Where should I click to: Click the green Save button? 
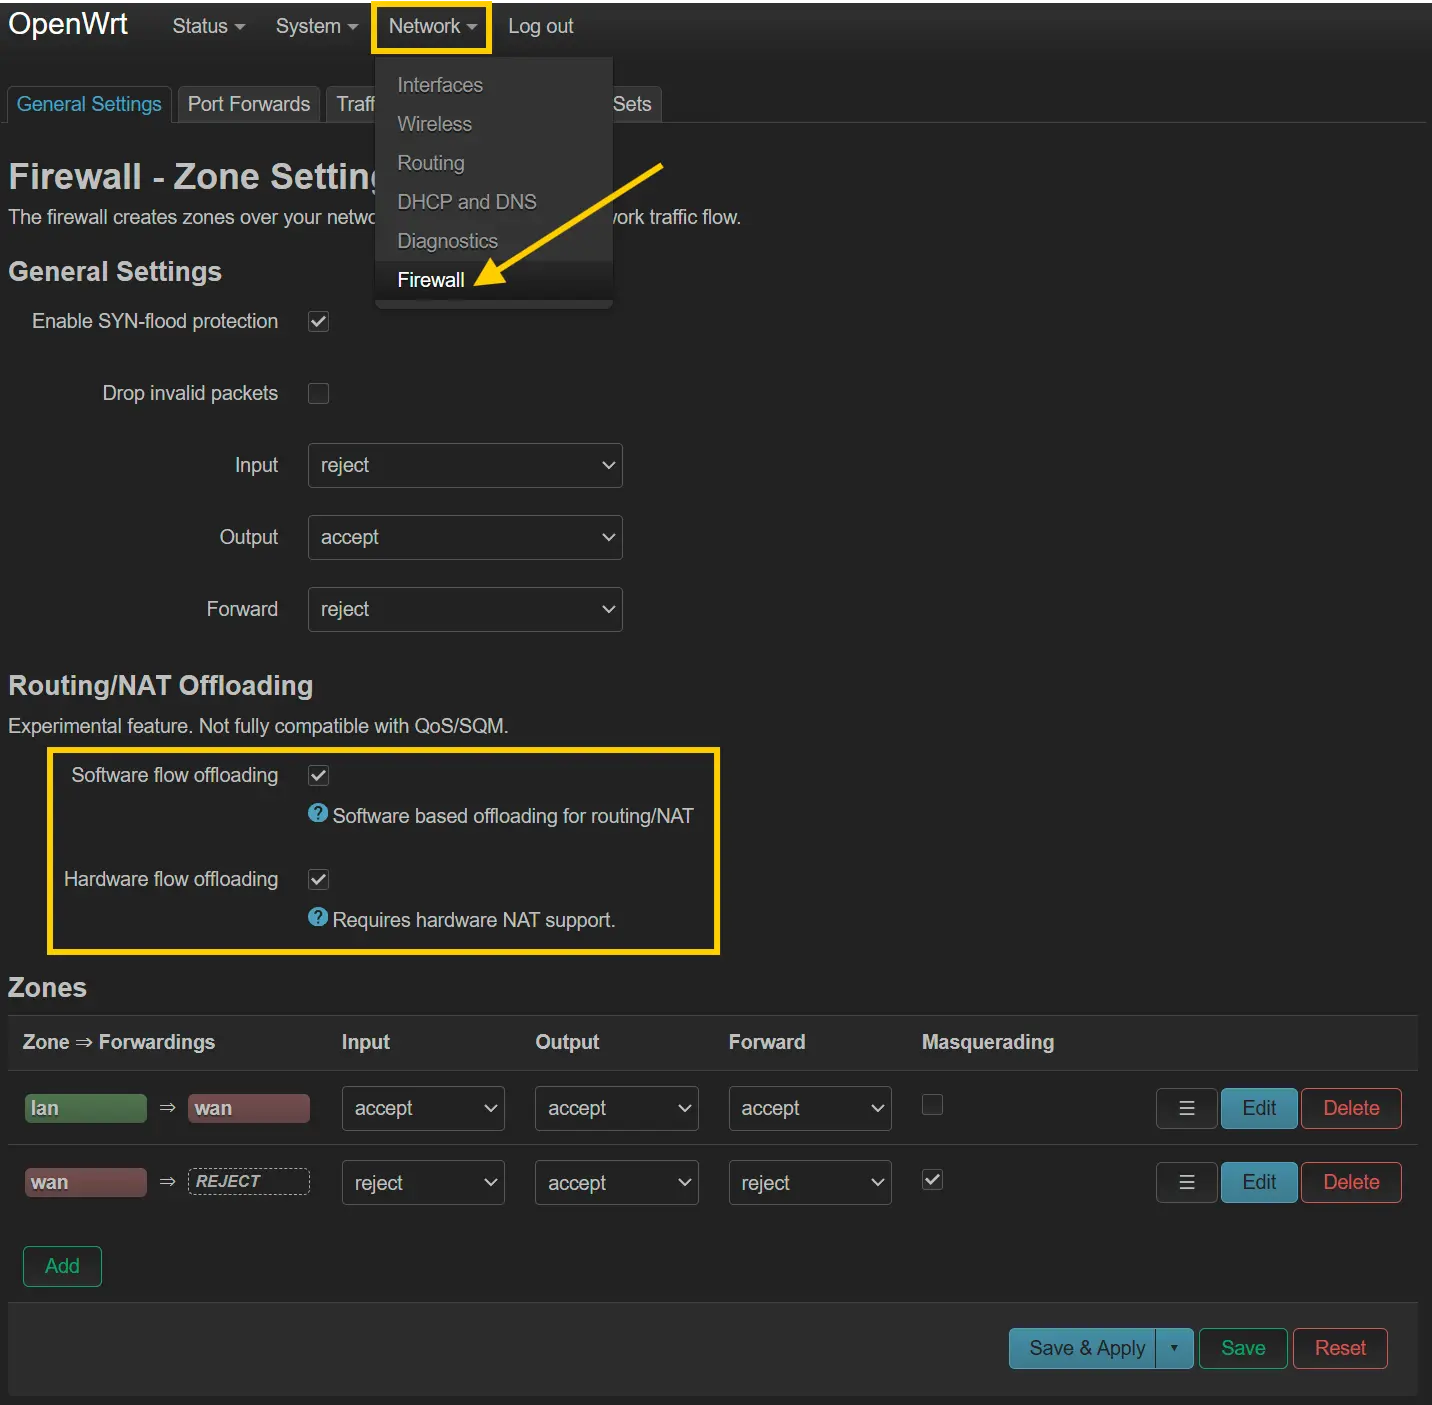(1243, 1348)
